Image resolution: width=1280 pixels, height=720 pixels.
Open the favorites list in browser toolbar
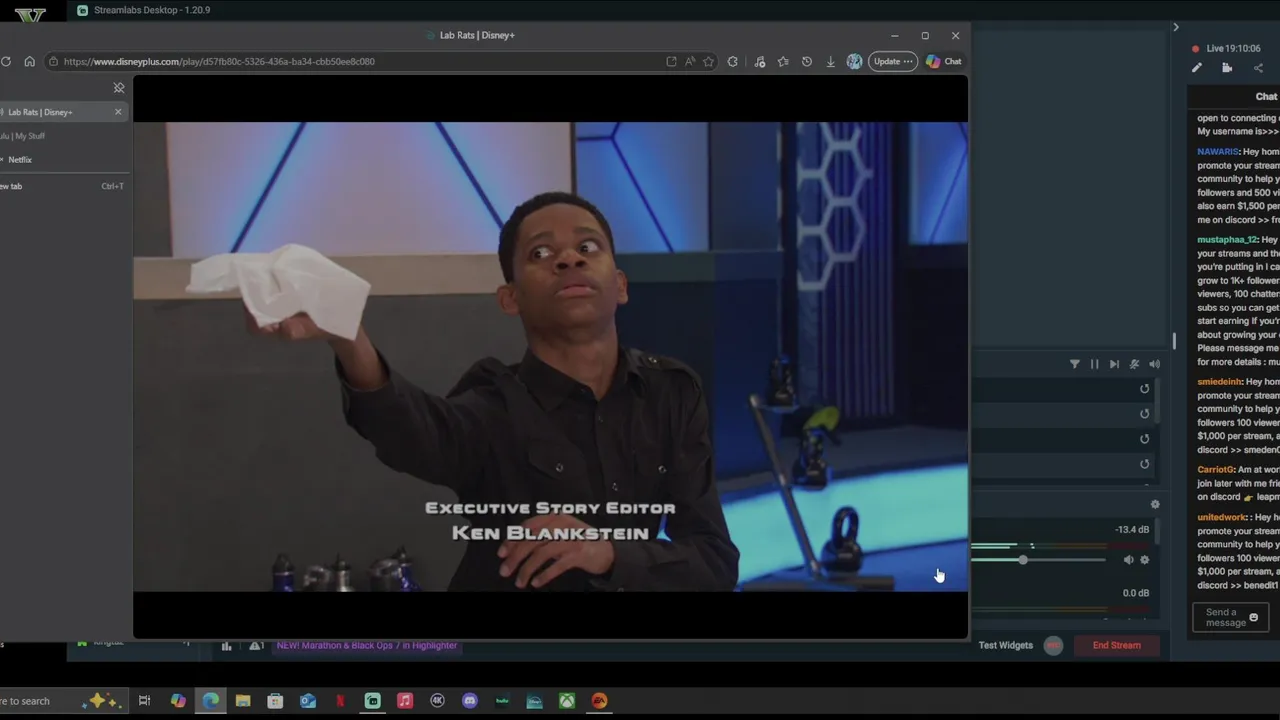pyautogui.click(x=783, y=61)
